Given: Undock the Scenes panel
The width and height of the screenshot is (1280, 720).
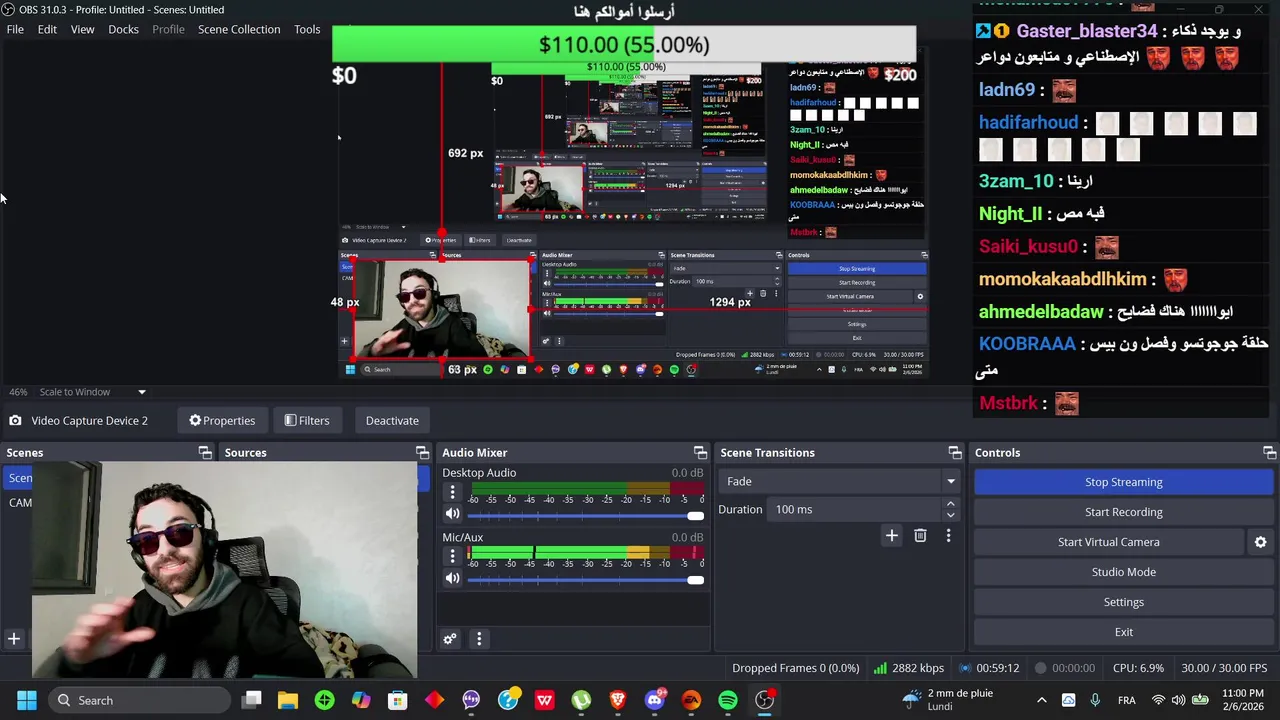Looking at the screenshot, I should click(205, 453).
